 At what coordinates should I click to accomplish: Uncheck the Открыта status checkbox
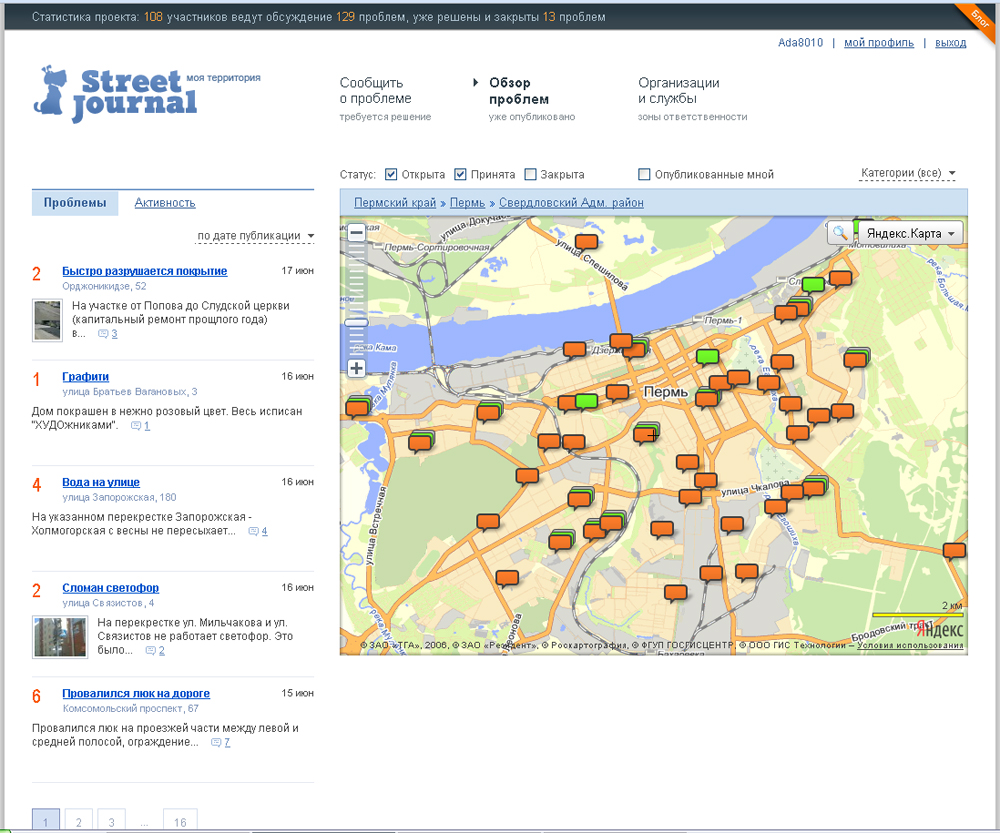[x=391, y=174]
